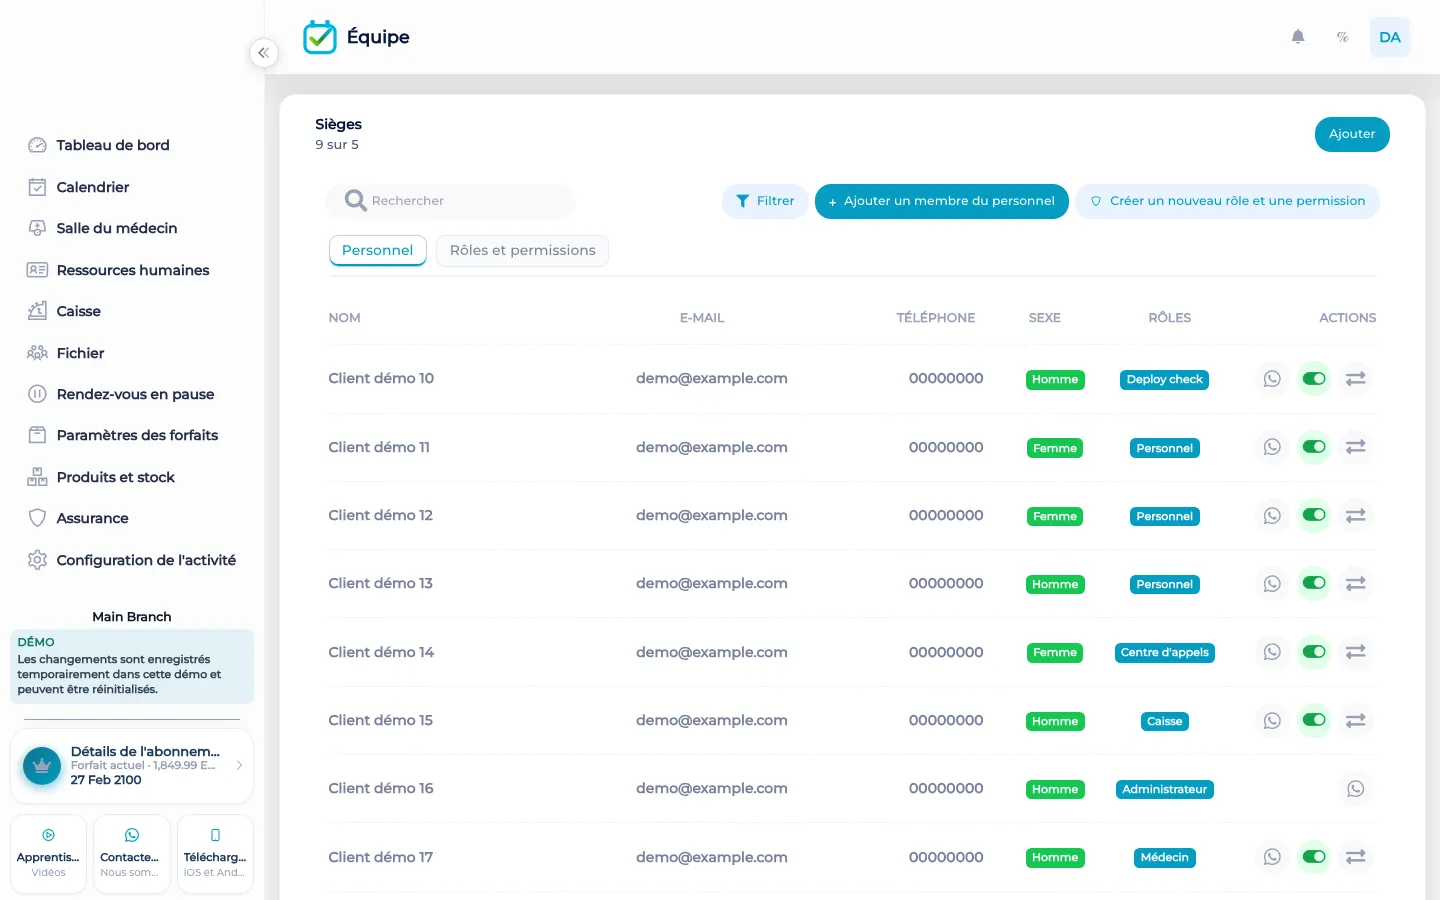Viewport: 1440px width, 900px height.
Task: Click Ajouter un membre du personnel
Action: (942, 201)
